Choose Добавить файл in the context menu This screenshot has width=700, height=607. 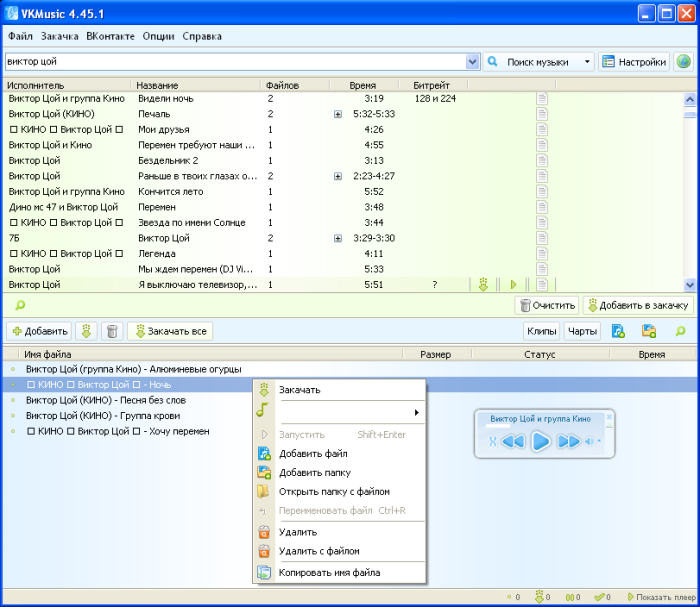(339, 453)
